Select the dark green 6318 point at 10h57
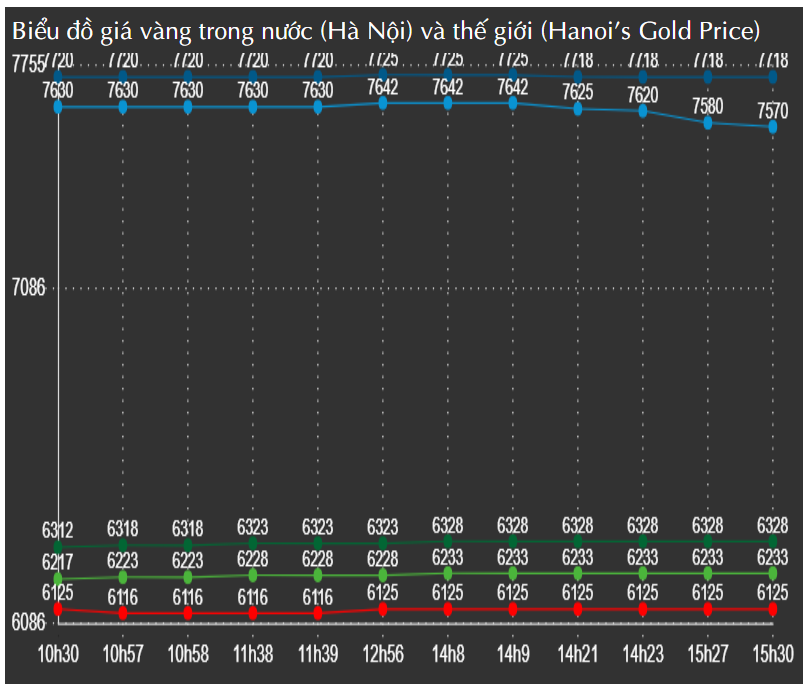This screenshot has width=808, height=689. coord(123,545)
